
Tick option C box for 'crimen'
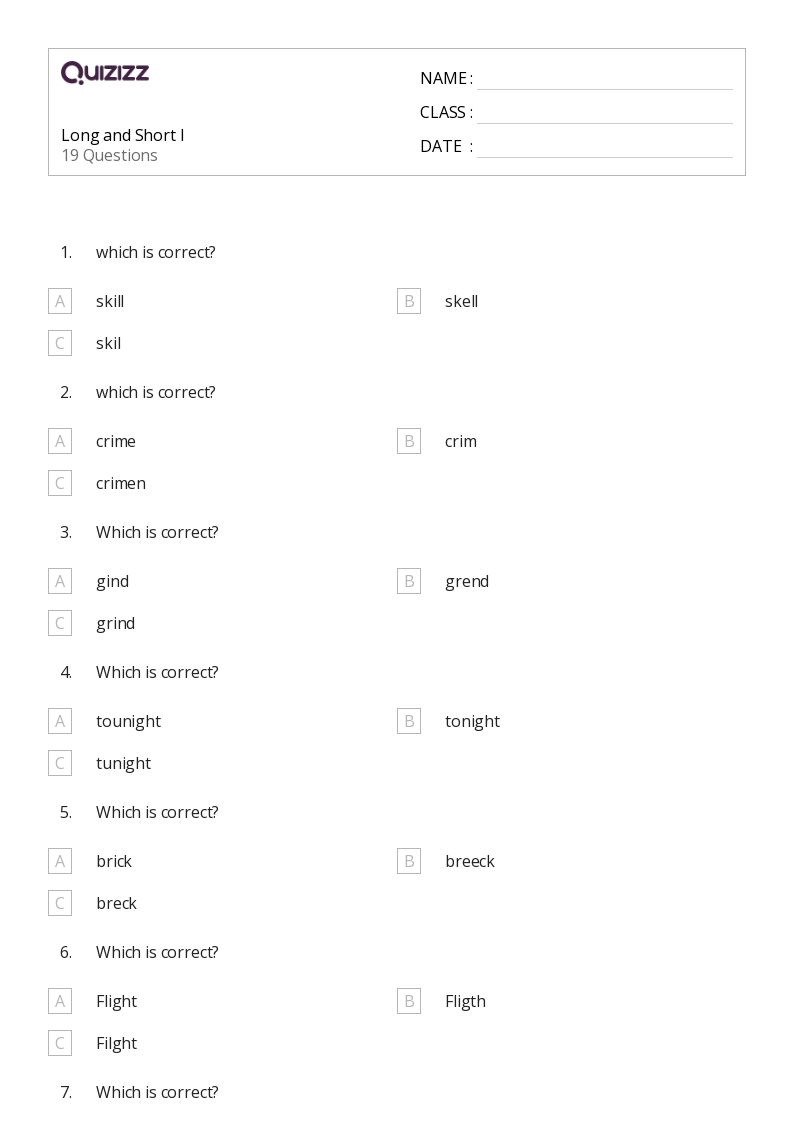tap(60, 483)
